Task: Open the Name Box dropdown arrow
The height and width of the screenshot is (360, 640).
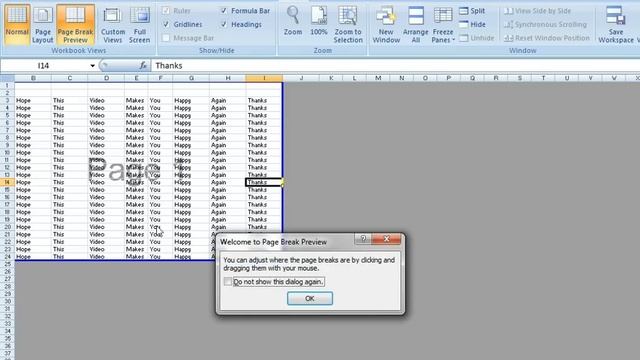Action: click(x=93, y=65)
